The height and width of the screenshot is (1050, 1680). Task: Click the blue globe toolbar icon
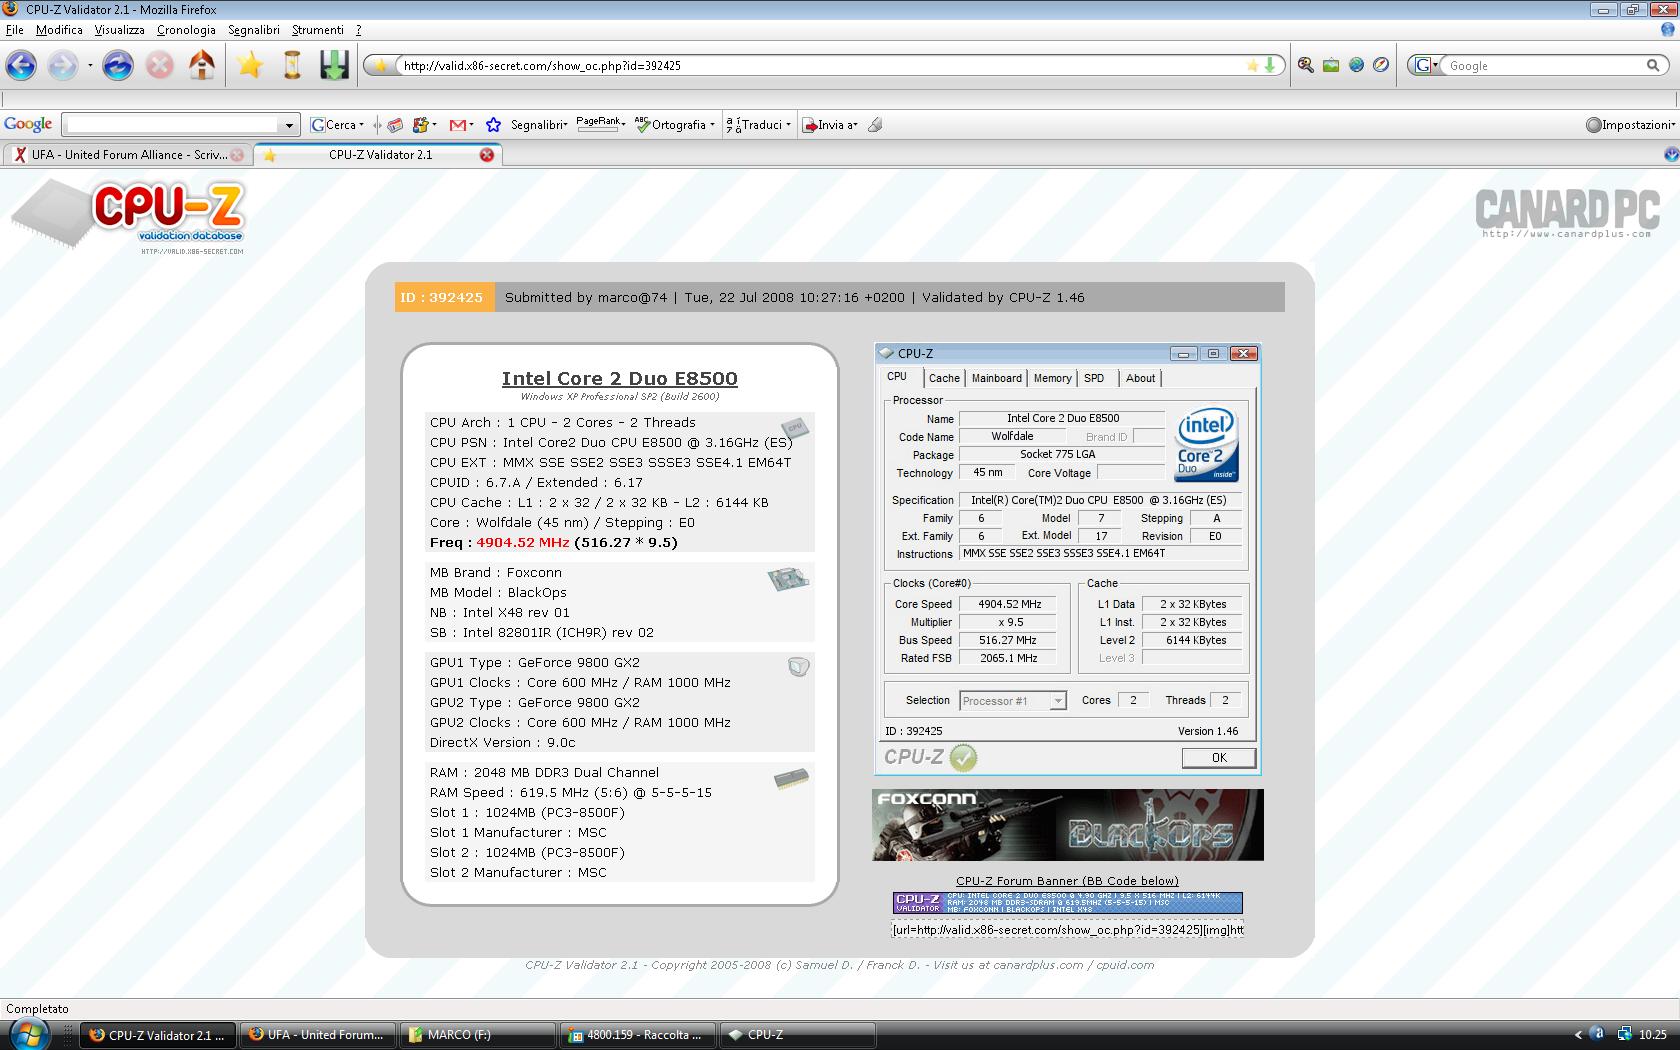1356,66
